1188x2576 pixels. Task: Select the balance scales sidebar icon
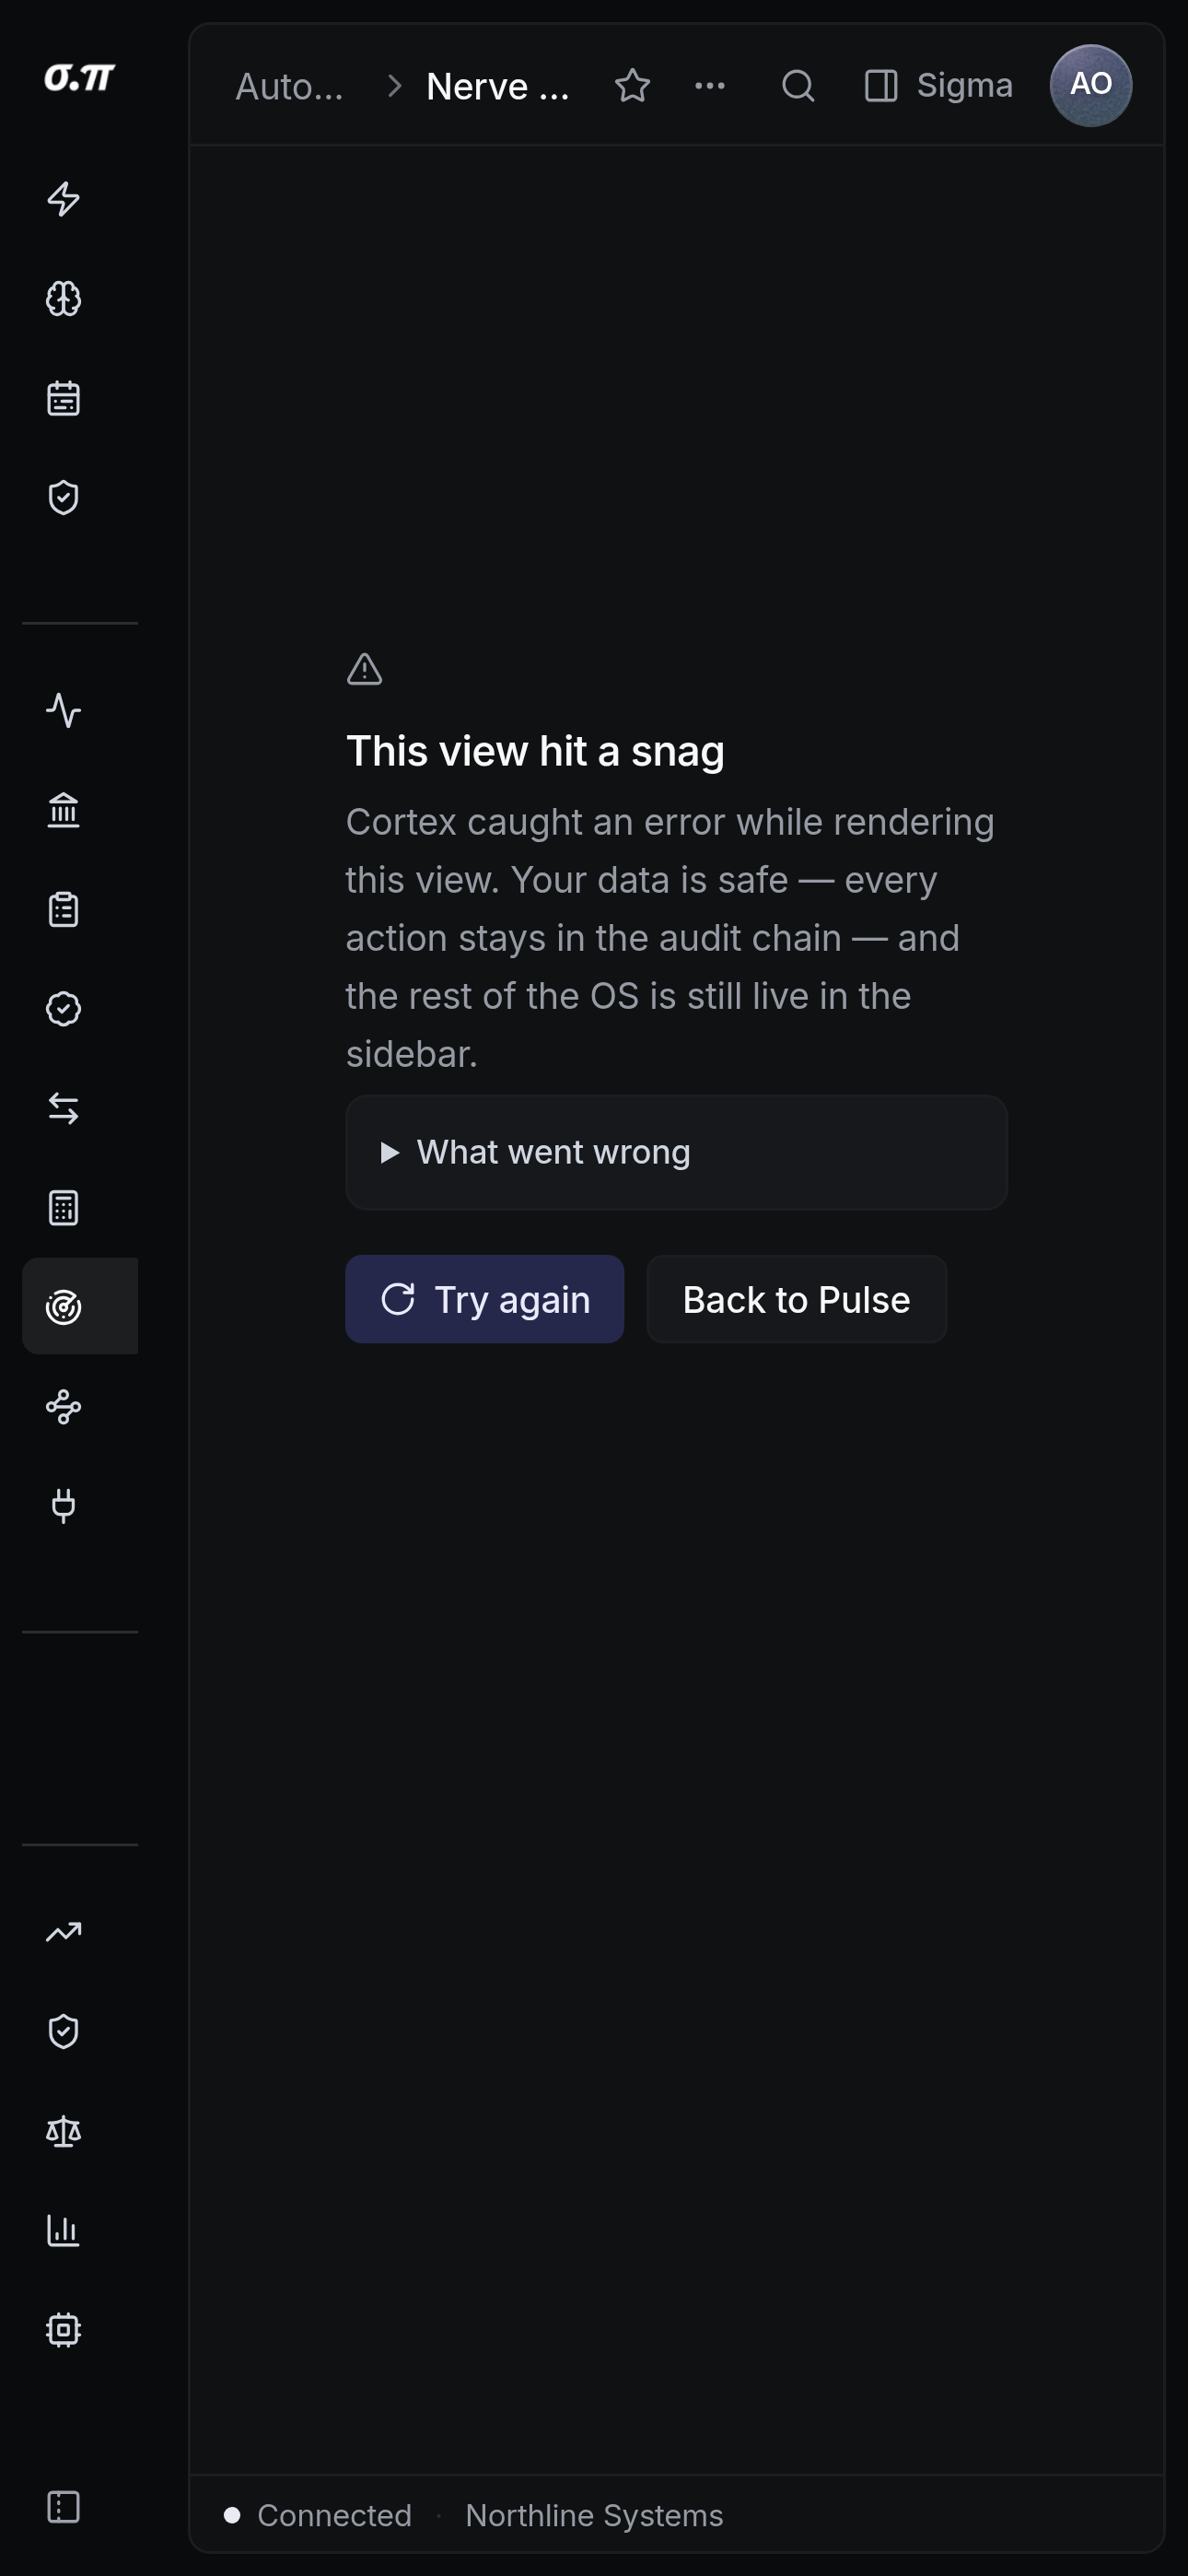[64, 2132]
